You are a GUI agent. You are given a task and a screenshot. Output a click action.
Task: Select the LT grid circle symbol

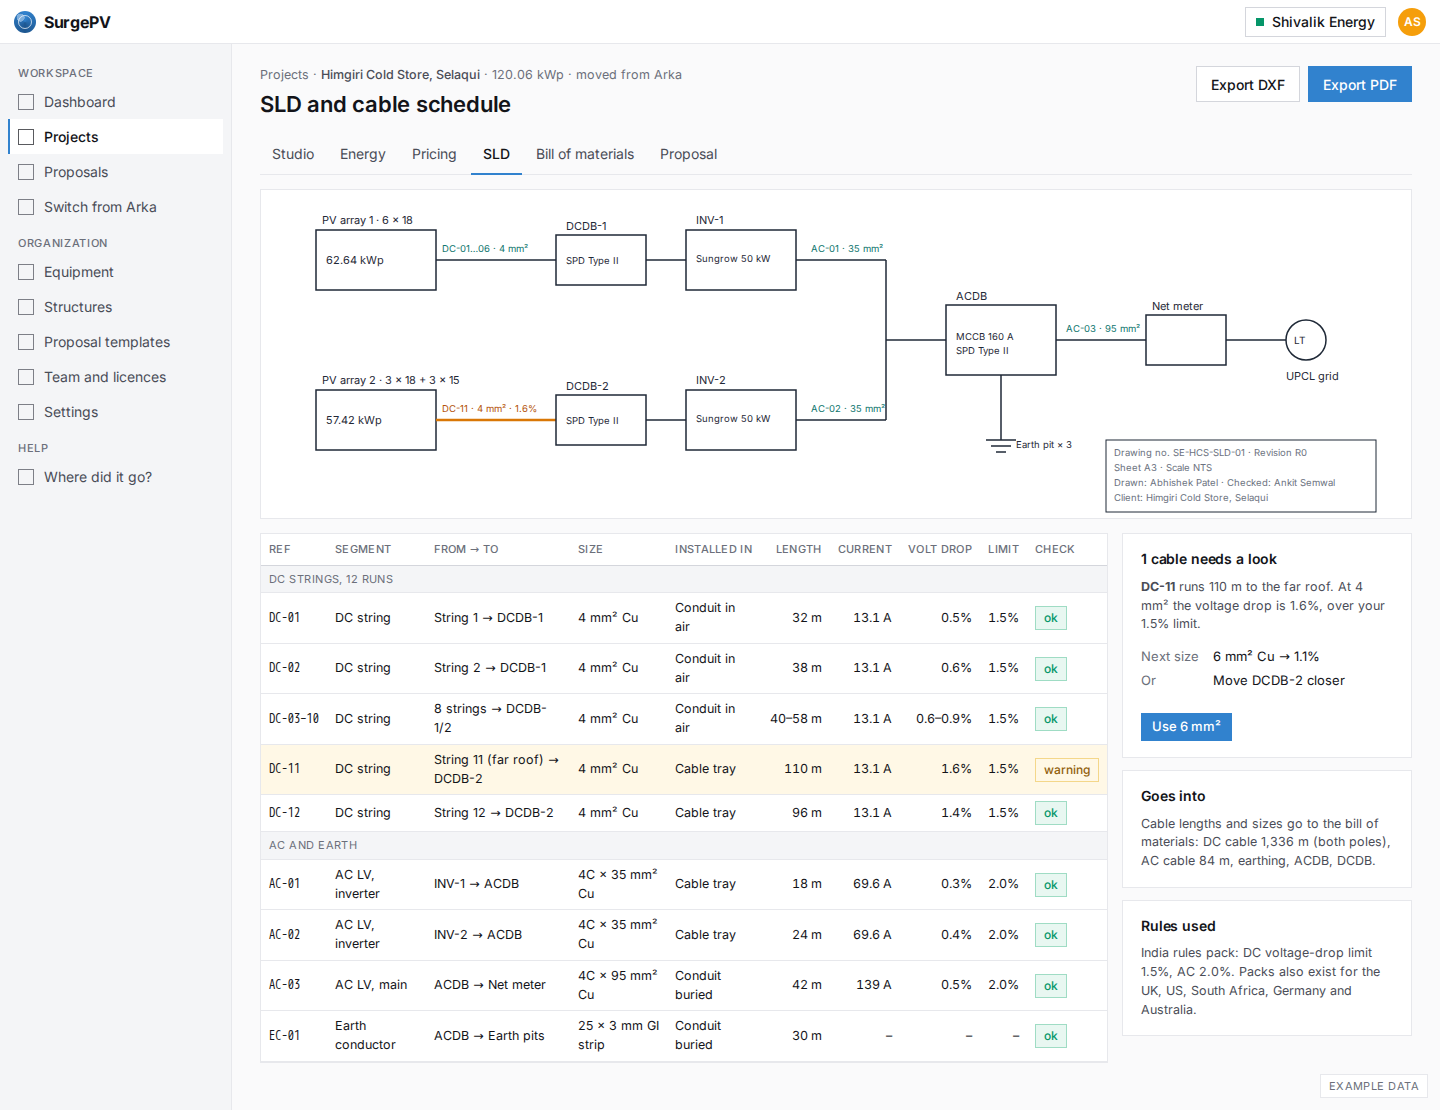pos(1306,340)
